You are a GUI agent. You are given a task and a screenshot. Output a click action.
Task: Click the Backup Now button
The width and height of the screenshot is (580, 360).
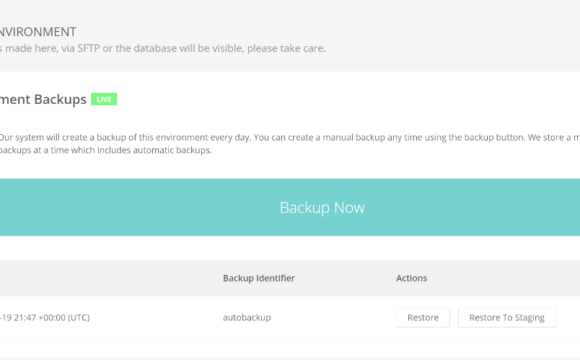pyautogui.click(x=290, y=207)
